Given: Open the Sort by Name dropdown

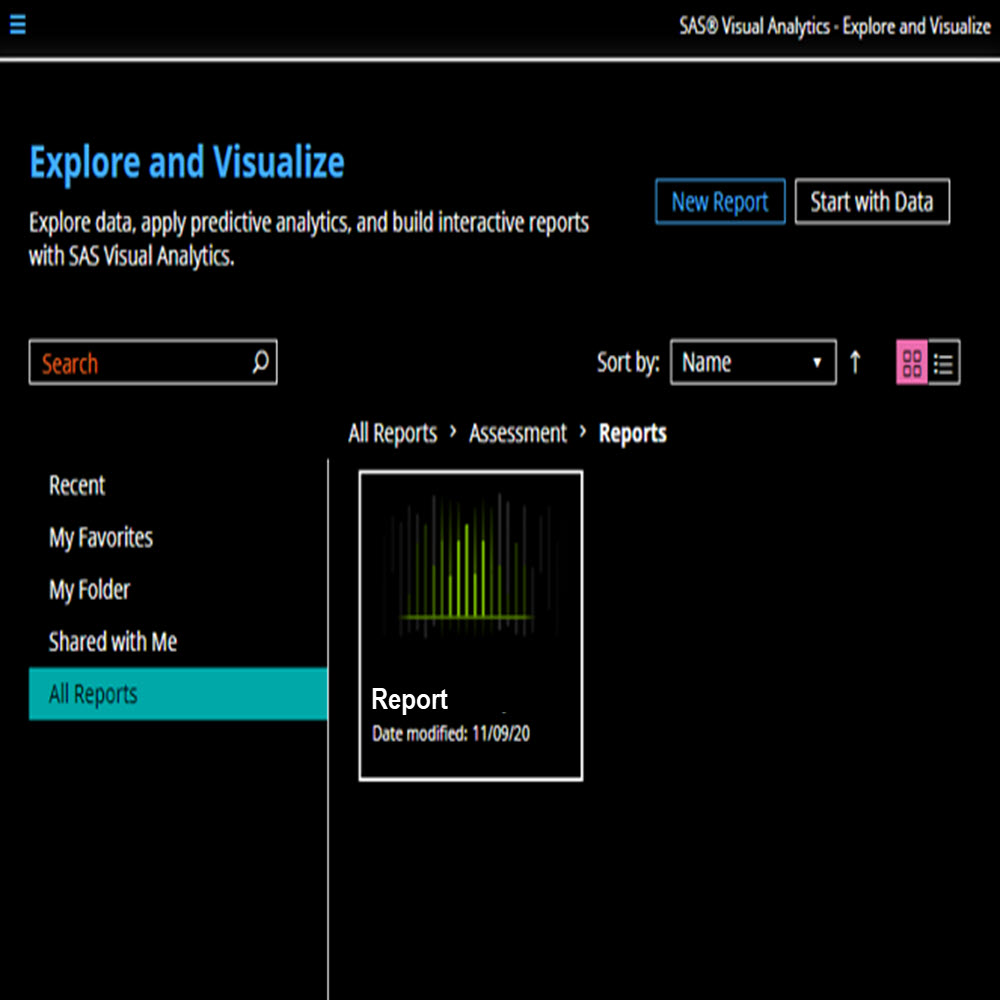Looking at the screenshot, I should coord(752,363).
